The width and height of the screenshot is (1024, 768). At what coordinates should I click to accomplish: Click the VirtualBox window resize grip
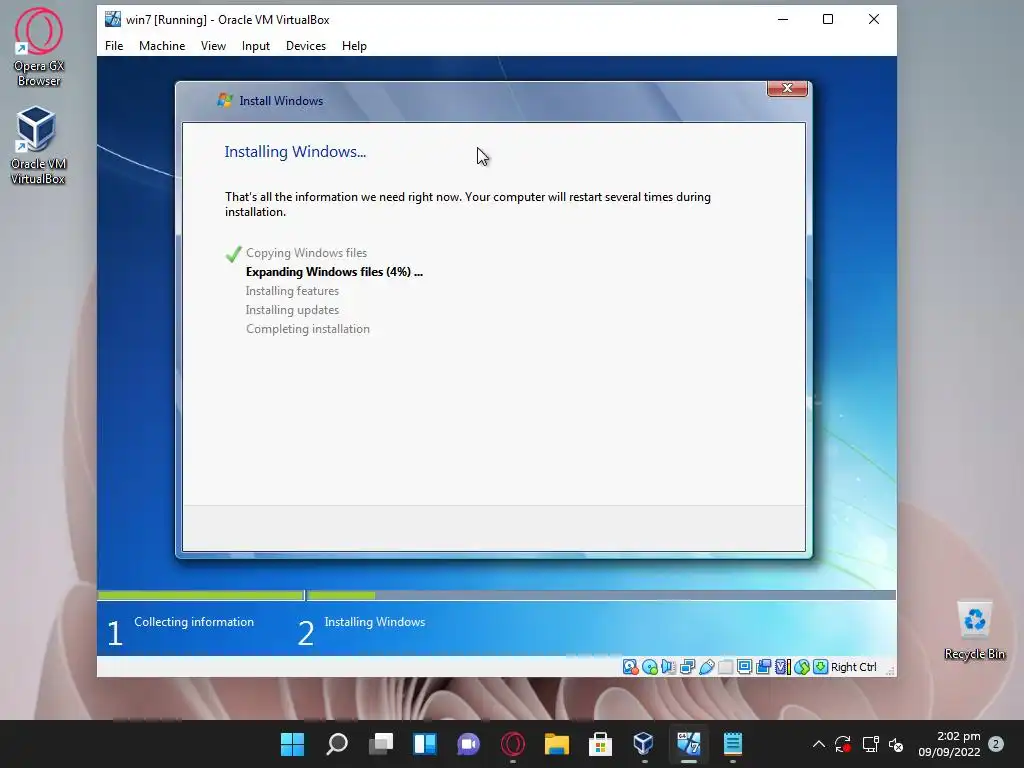889,671
